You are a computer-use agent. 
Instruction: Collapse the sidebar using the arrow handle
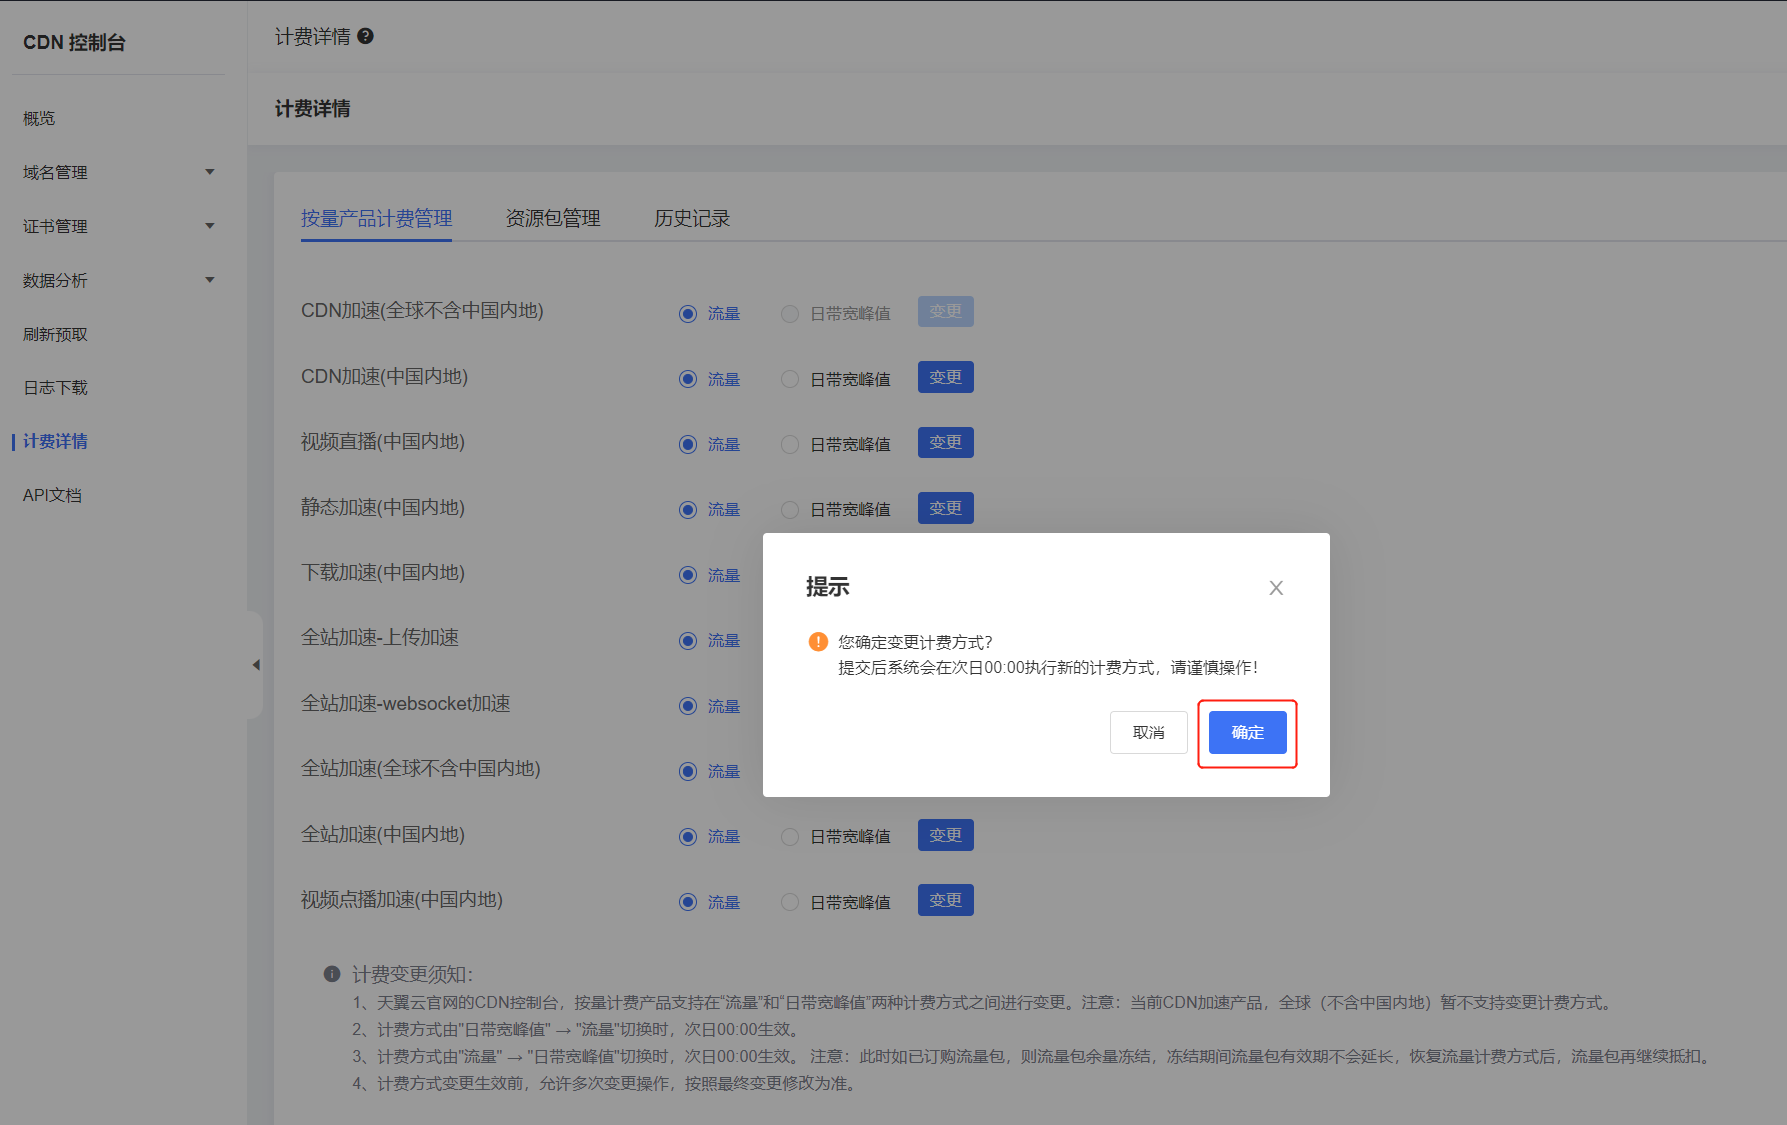[x=256, y=665]
